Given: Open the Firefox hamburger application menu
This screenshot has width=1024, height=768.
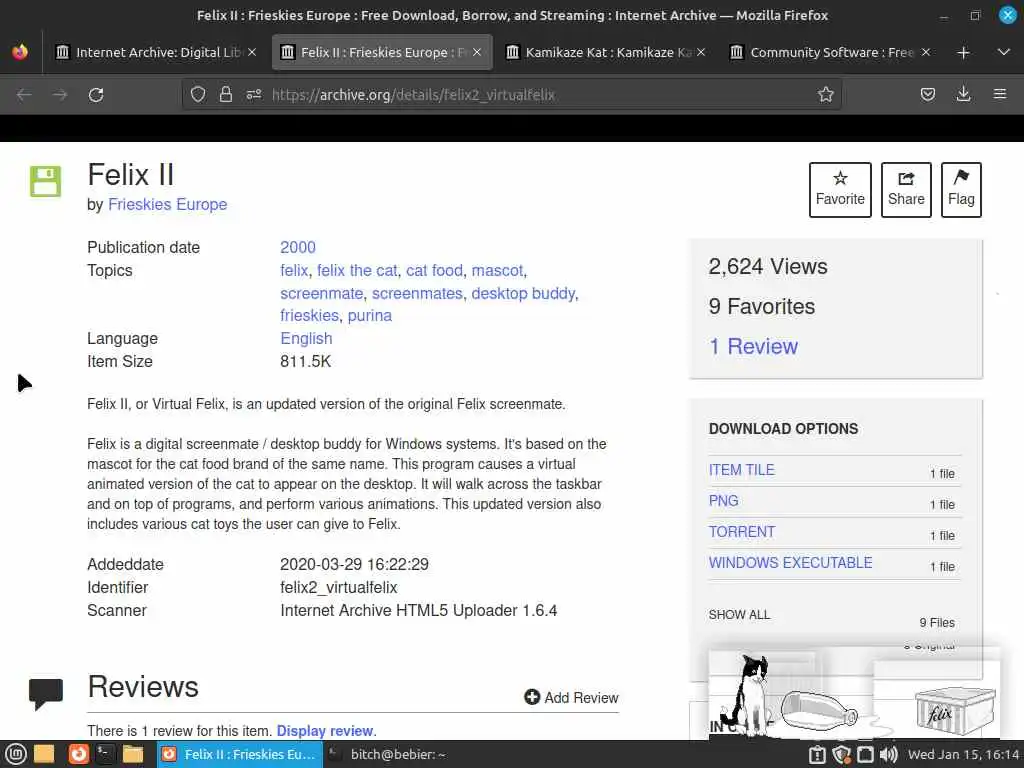Looking at the screenshot, I should (x=1000, y=95).
